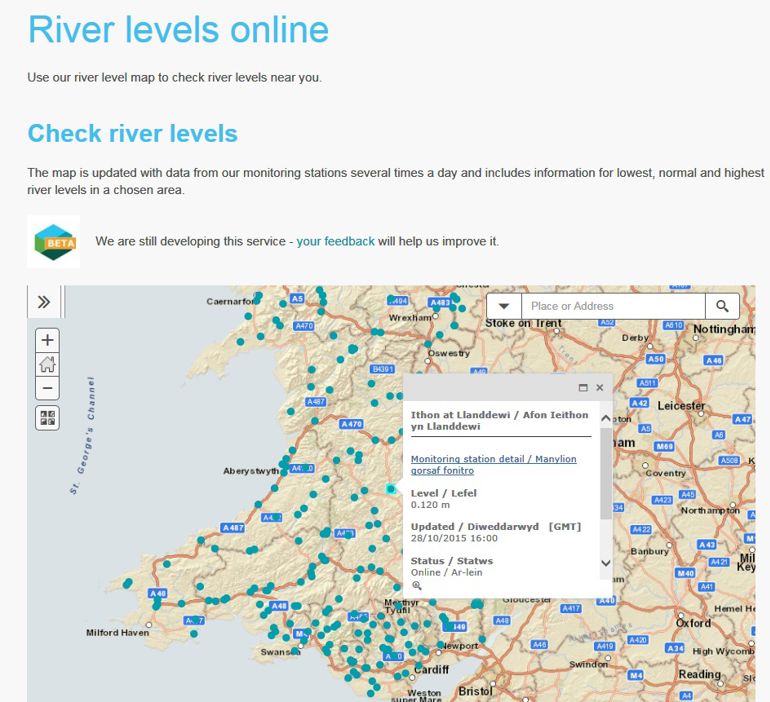This screenshot has height=702, width=770.
Task: Zoom in on the map with plus button
Action: tap(48, 340)
